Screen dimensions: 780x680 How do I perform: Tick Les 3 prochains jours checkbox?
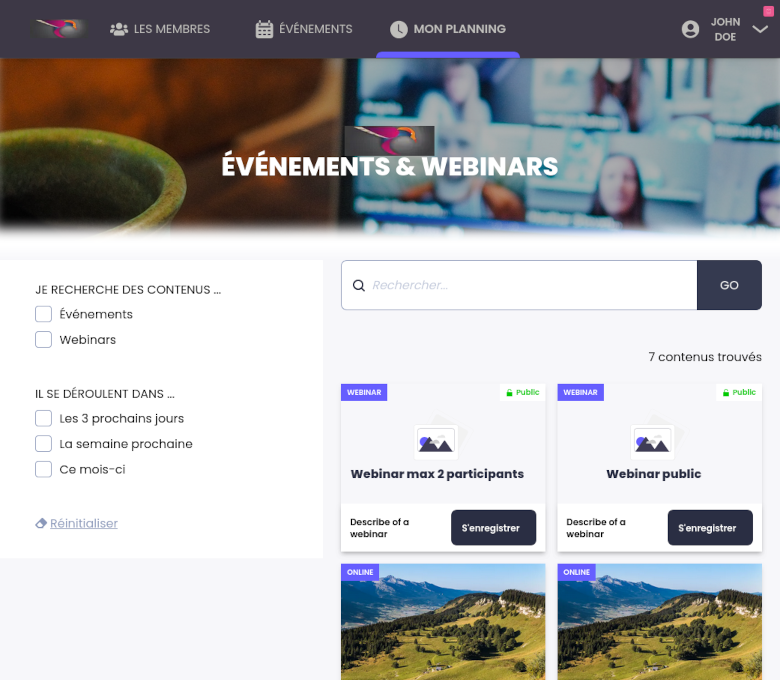tap(43, 418)
